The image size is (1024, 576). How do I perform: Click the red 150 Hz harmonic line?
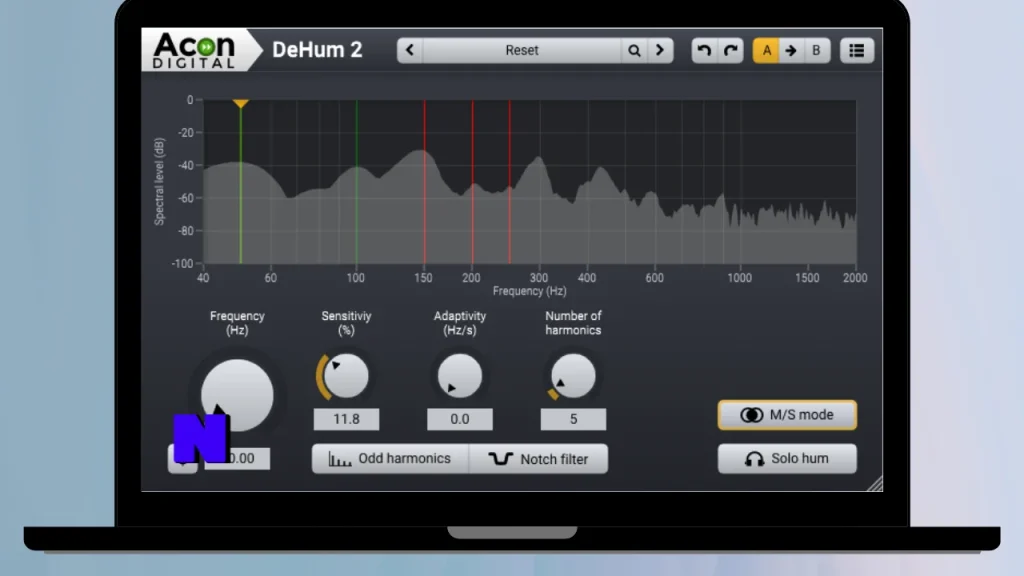[424, 182]
